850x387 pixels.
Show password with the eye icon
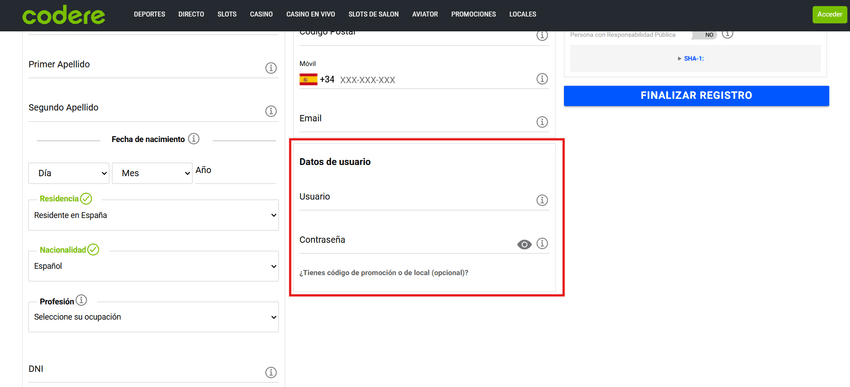coord(524,244)
